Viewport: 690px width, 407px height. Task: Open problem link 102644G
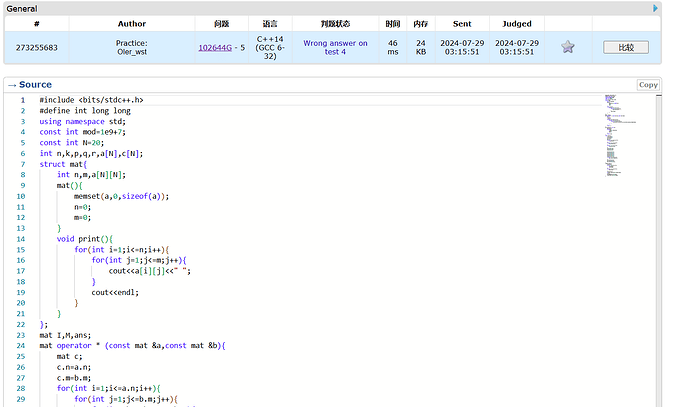click(215, 48)
